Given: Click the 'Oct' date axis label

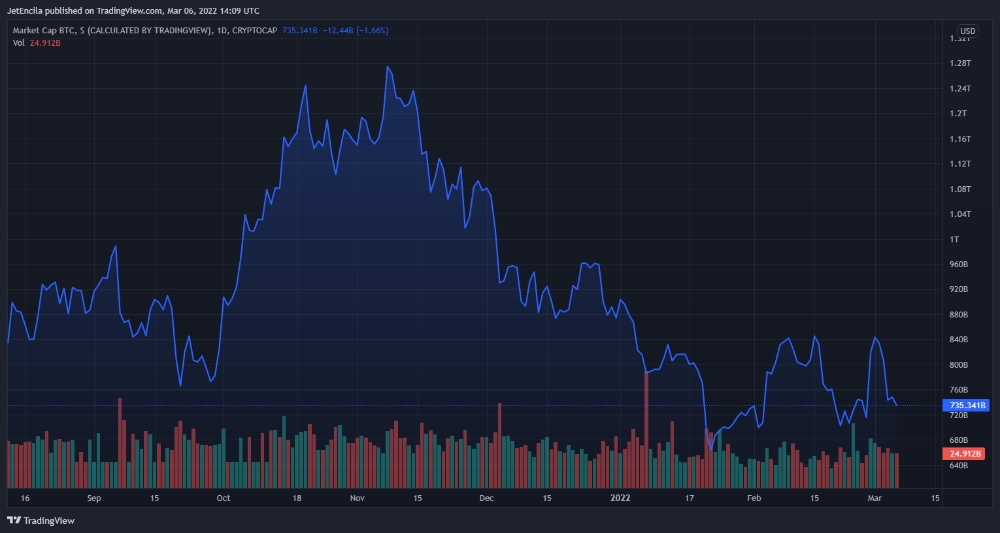Looking at the screenshot, I should [223, 498].
